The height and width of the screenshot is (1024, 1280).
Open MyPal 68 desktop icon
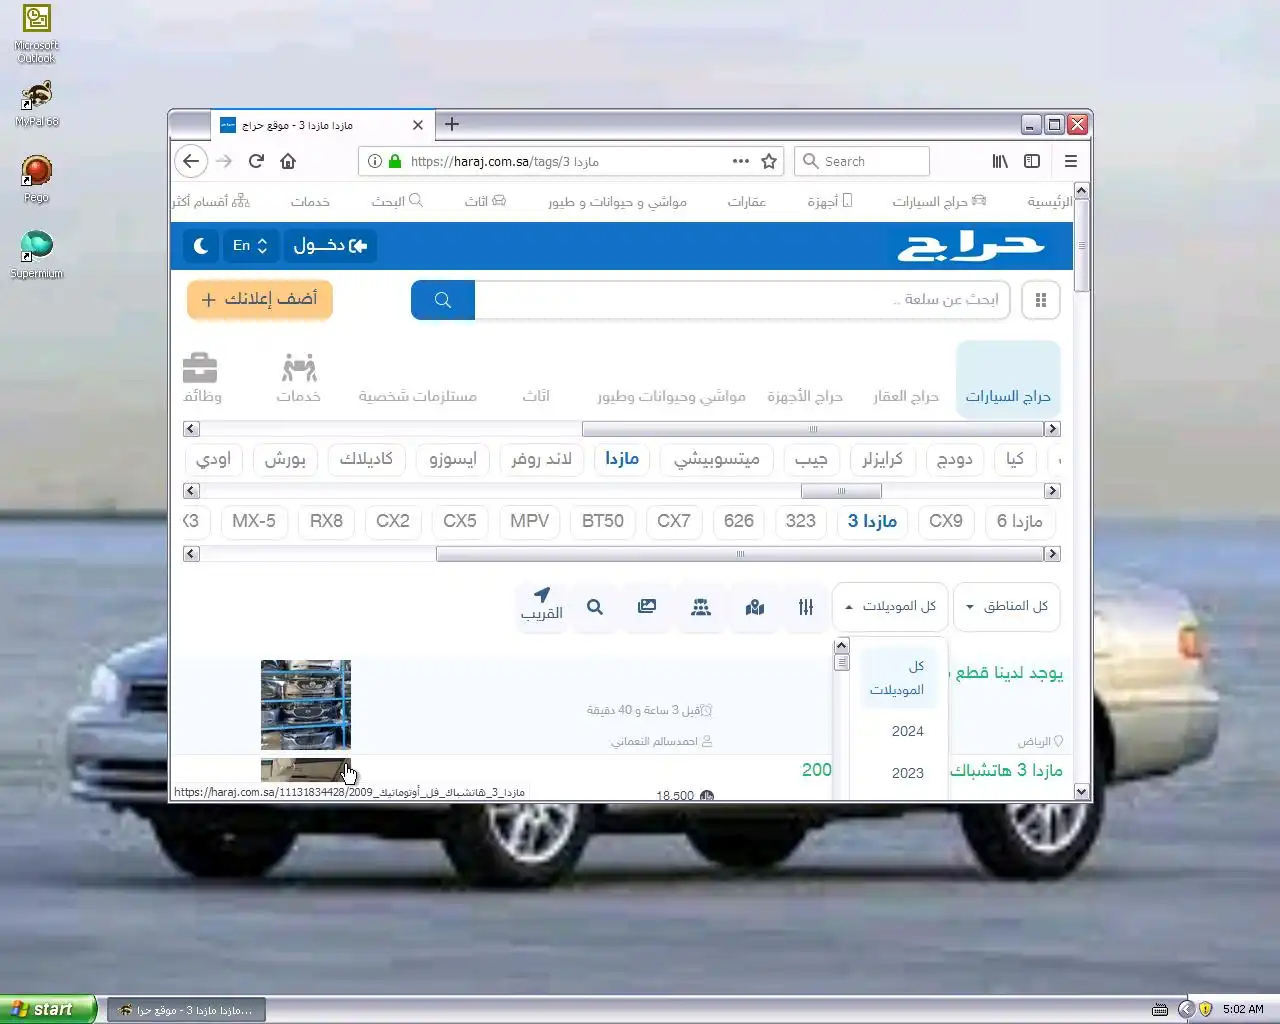click(x=36, y=104)
